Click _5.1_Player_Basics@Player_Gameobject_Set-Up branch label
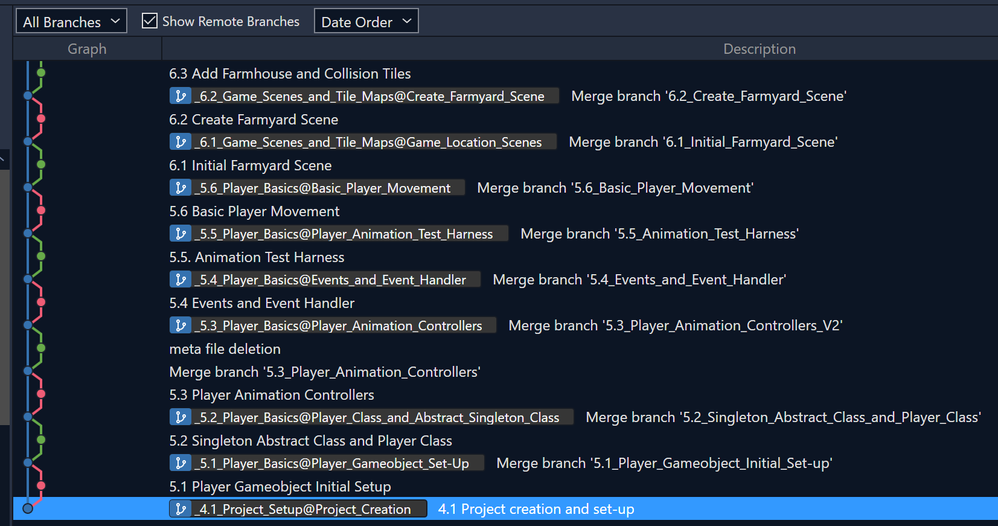 [327, 463]
